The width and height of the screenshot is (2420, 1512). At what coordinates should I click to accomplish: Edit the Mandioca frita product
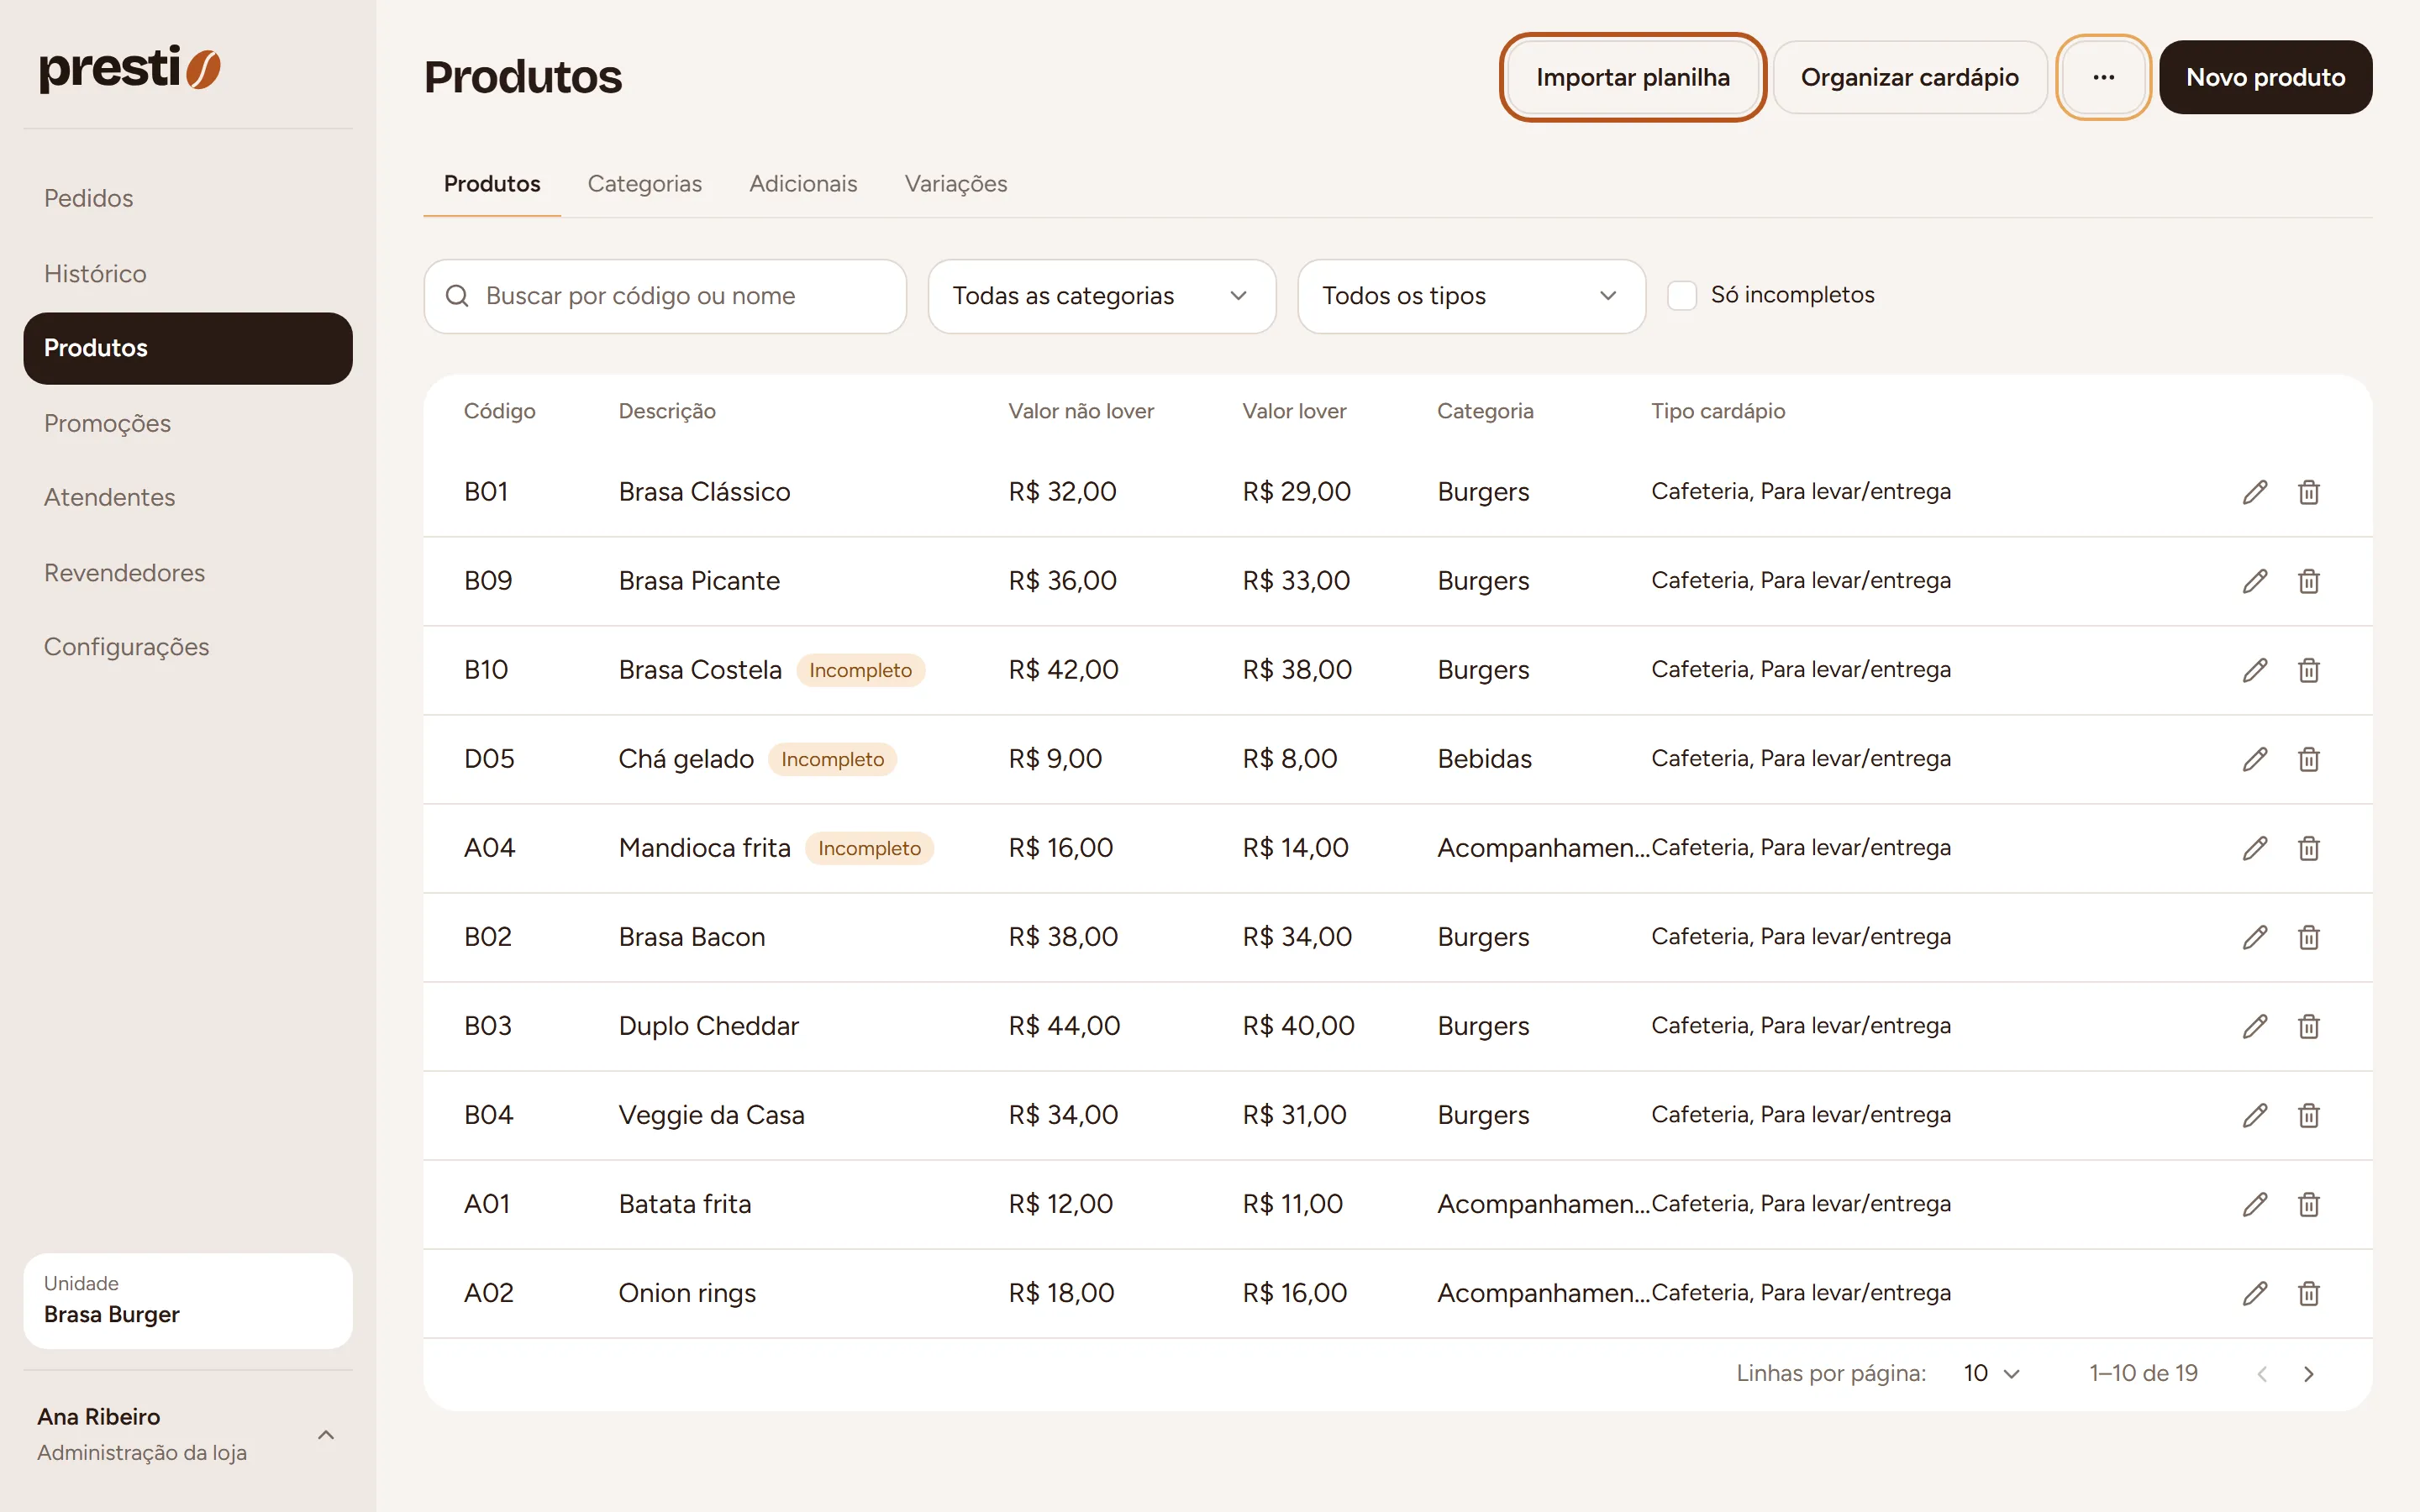2254,848
